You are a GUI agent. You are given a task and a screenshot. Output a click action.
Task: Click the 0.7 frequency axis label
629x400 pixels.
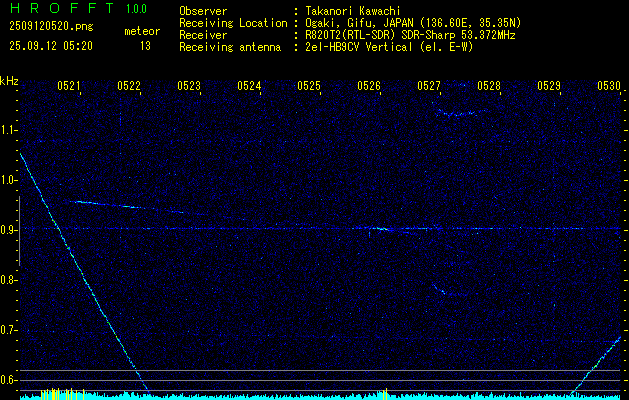coord(9,330)
